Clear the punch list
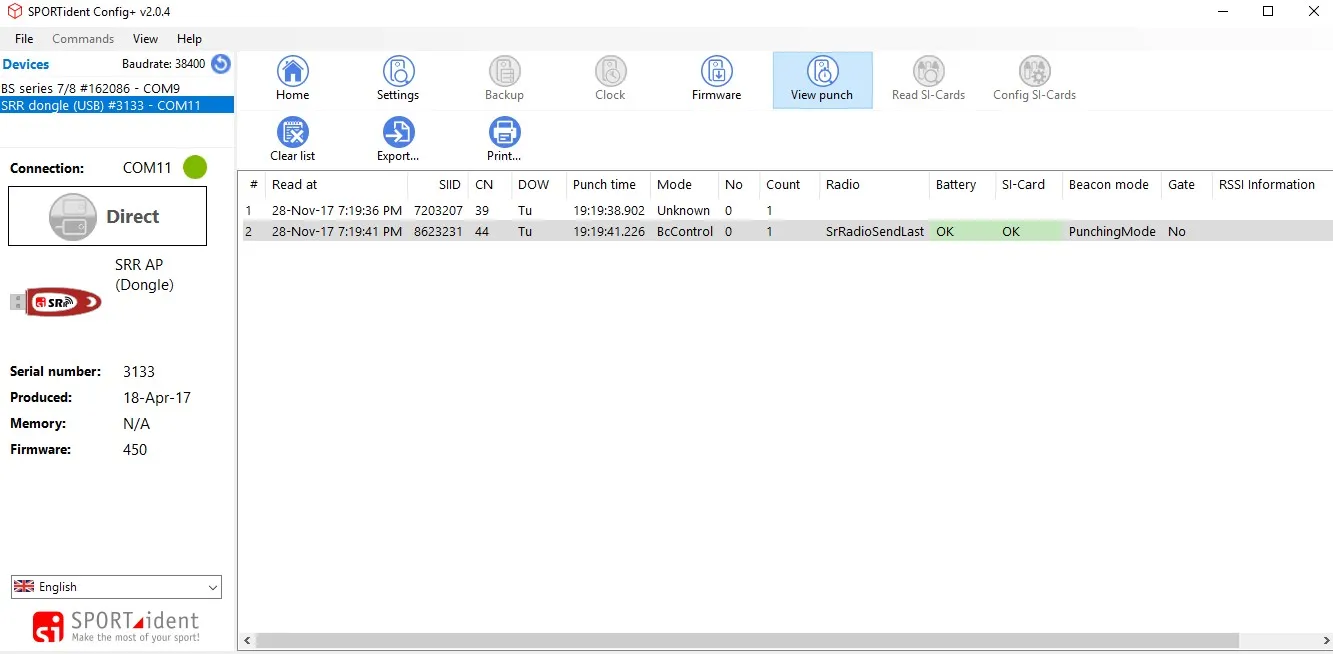Viewport: 1333px width, 654px height. [x=292, y=140]
